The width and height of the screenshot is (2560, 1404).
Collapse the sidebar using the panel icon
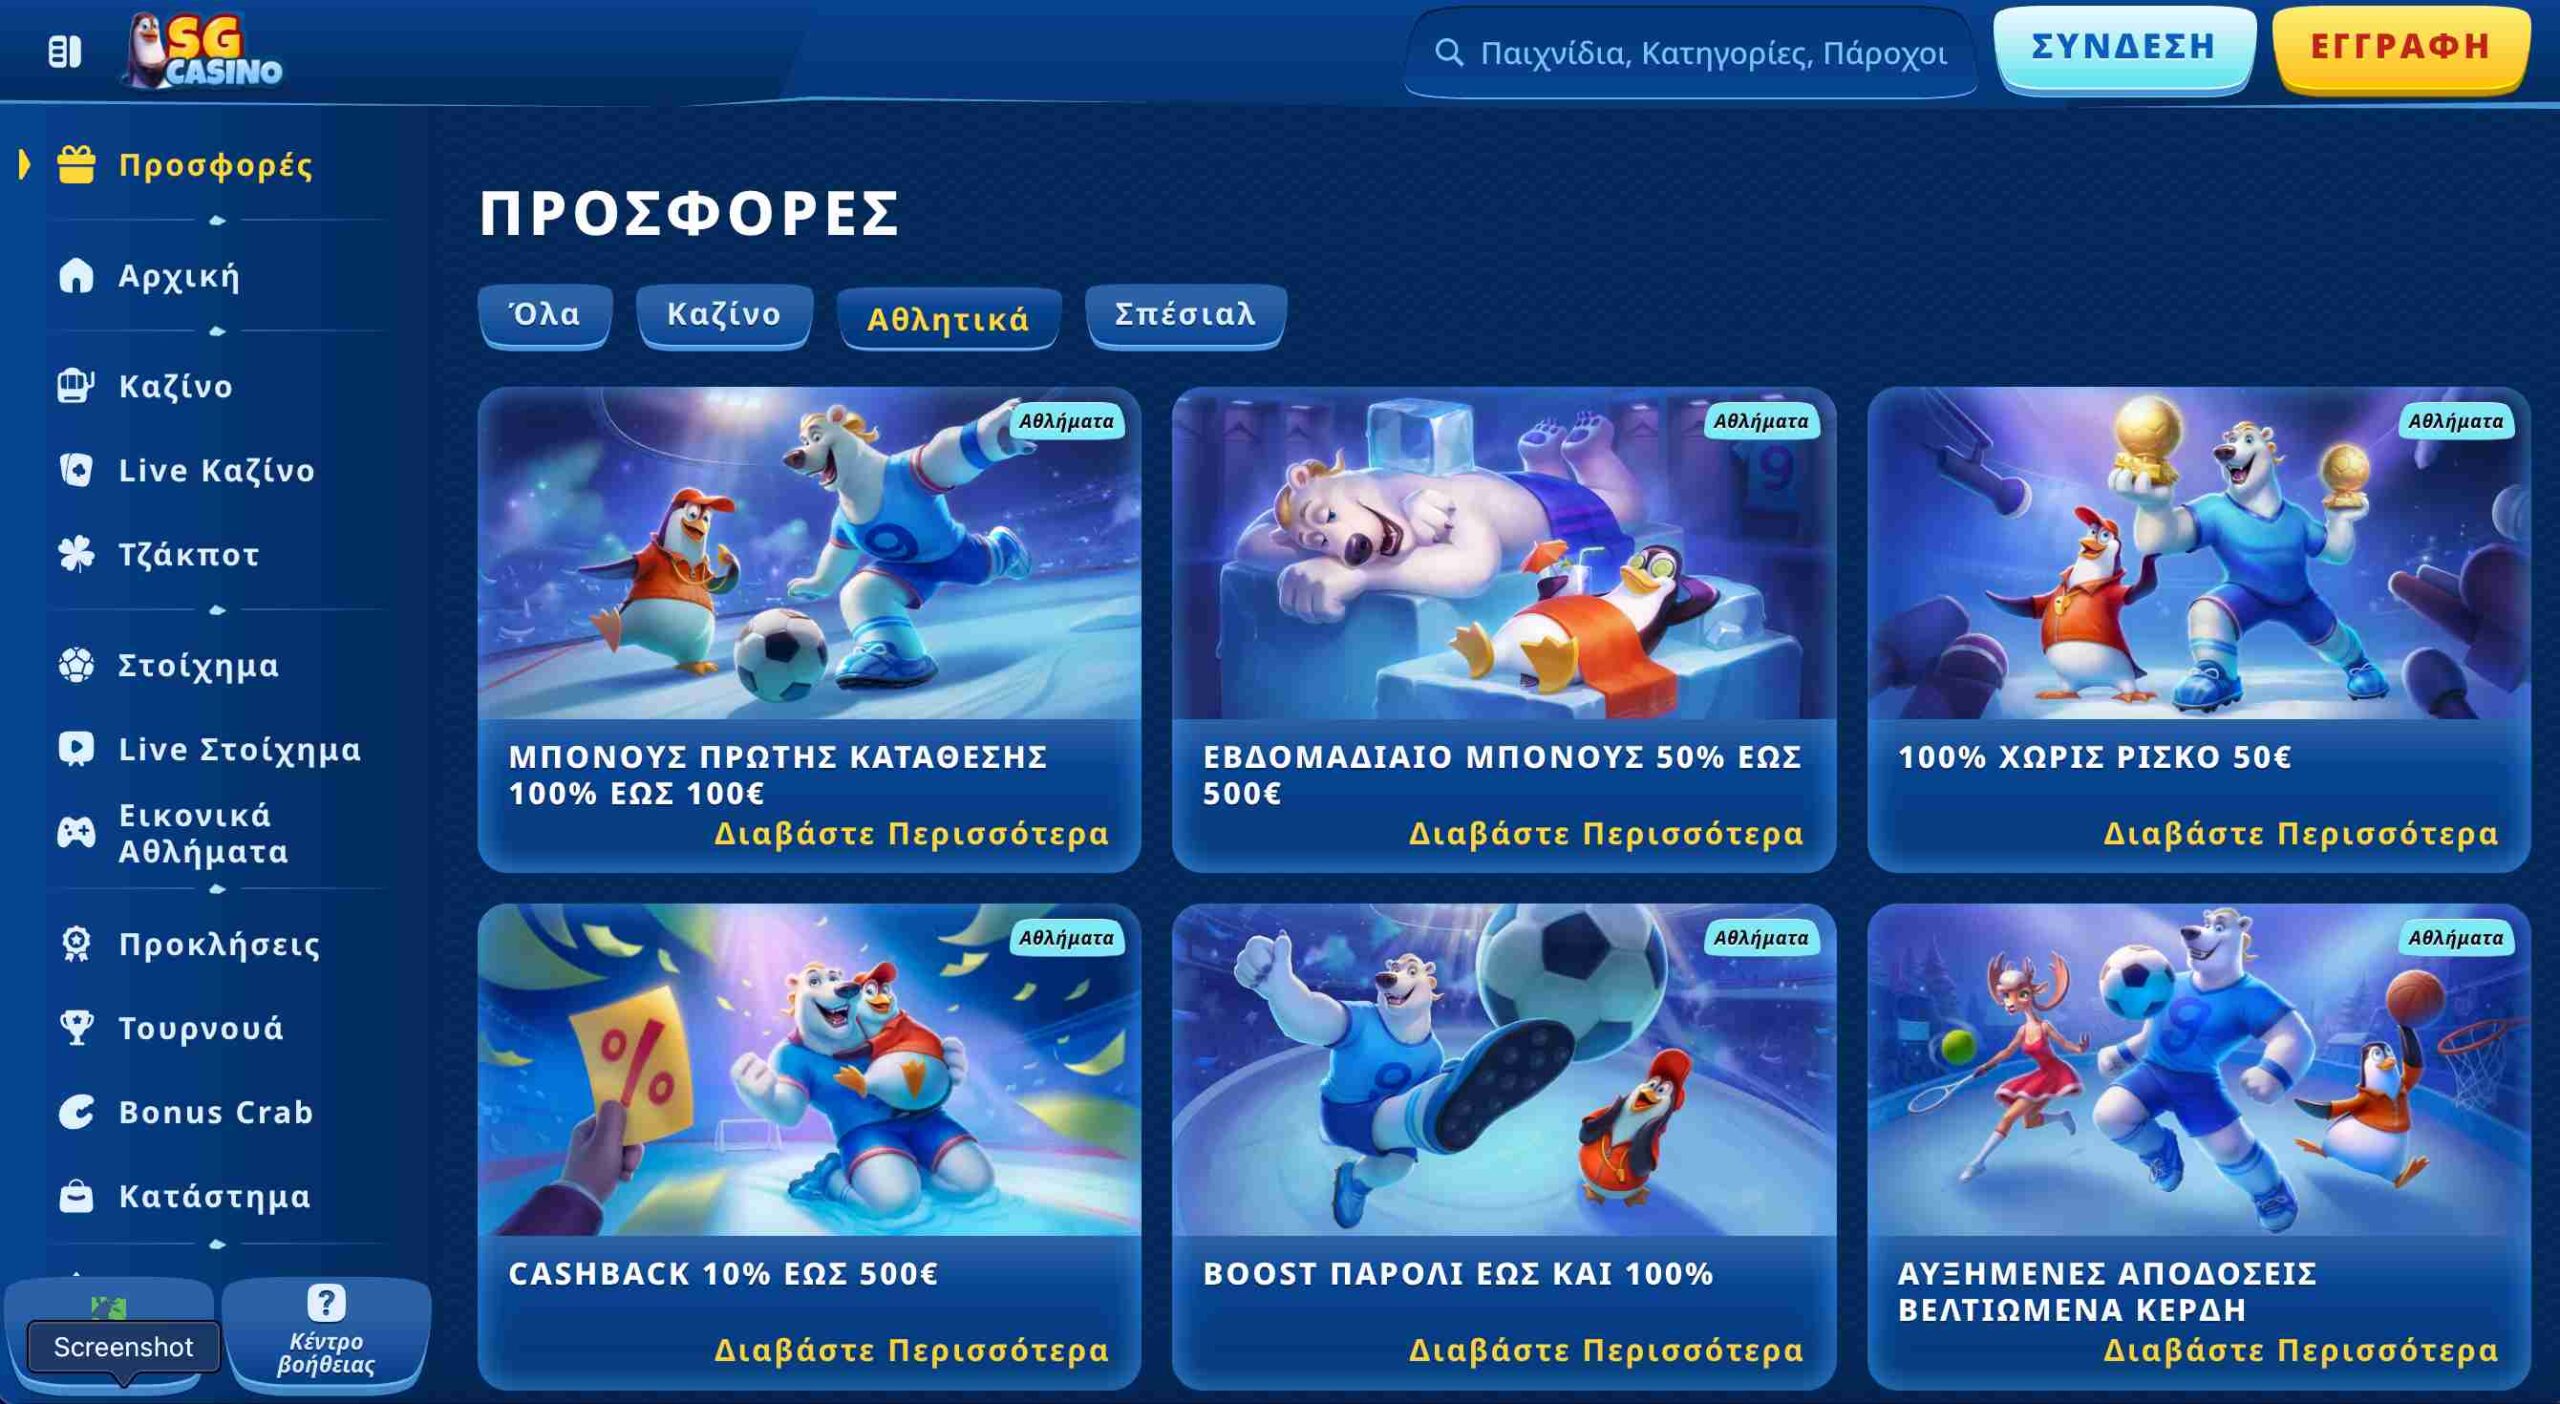[65, 52]
